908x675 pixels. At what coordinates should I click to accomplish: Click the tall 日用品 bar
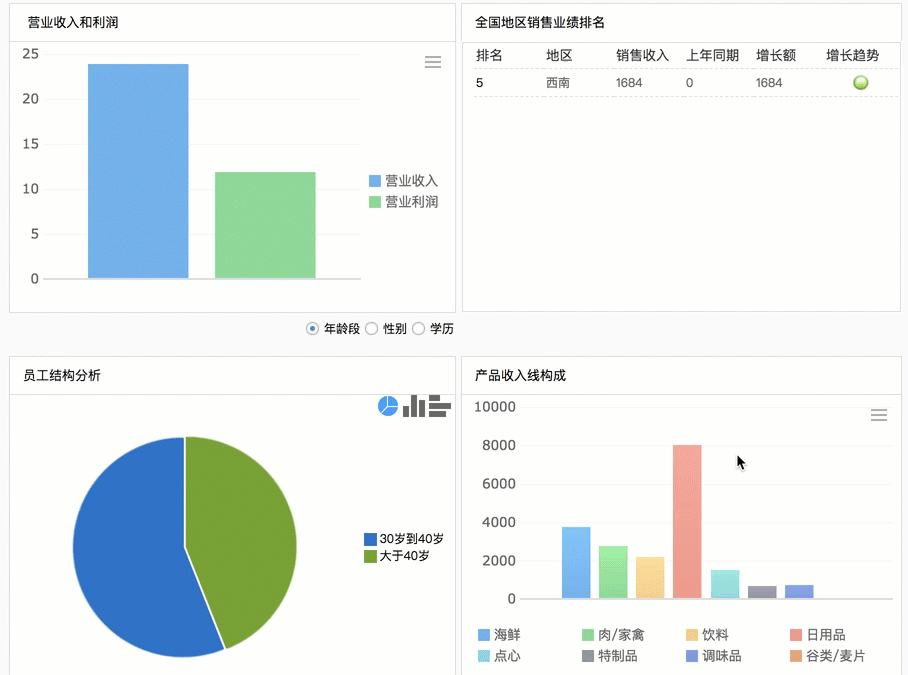coord(687,521)
